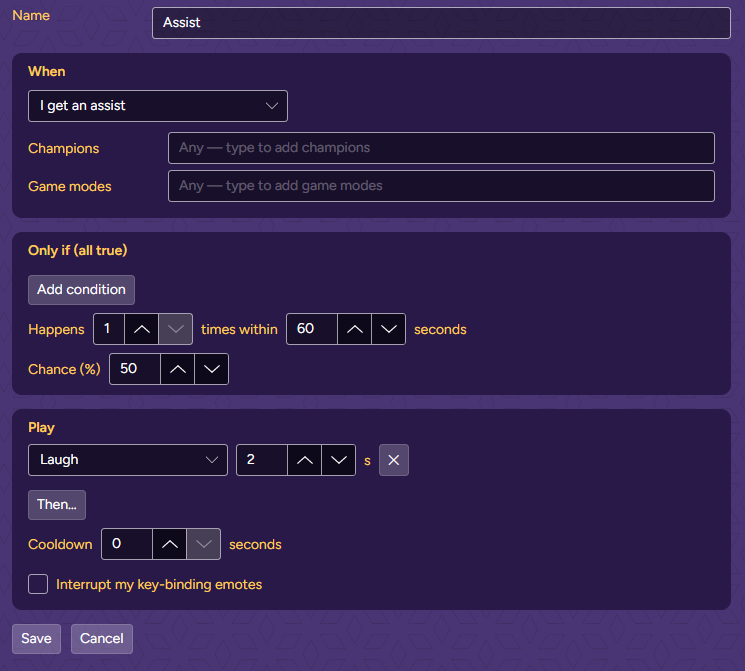Click the Cancel button
Viewport: 745px width, 671px height.
coord(102,639)
